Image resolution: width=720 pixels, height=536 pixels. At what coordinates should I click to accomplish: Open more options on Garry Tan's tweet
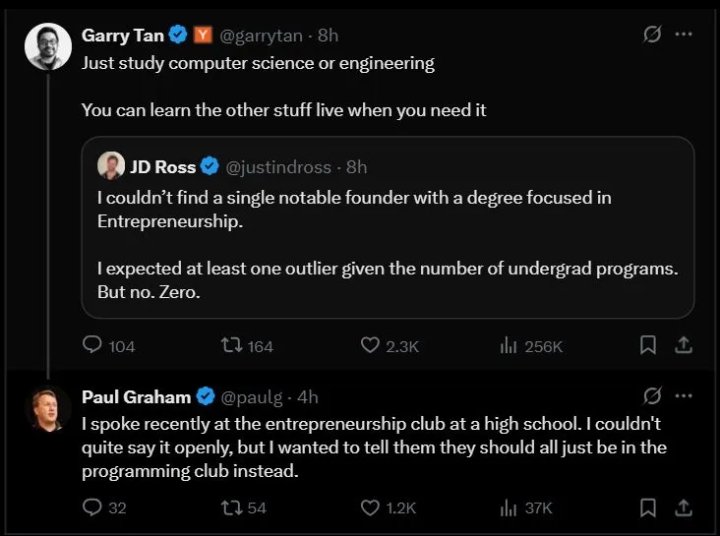point(684,35)
